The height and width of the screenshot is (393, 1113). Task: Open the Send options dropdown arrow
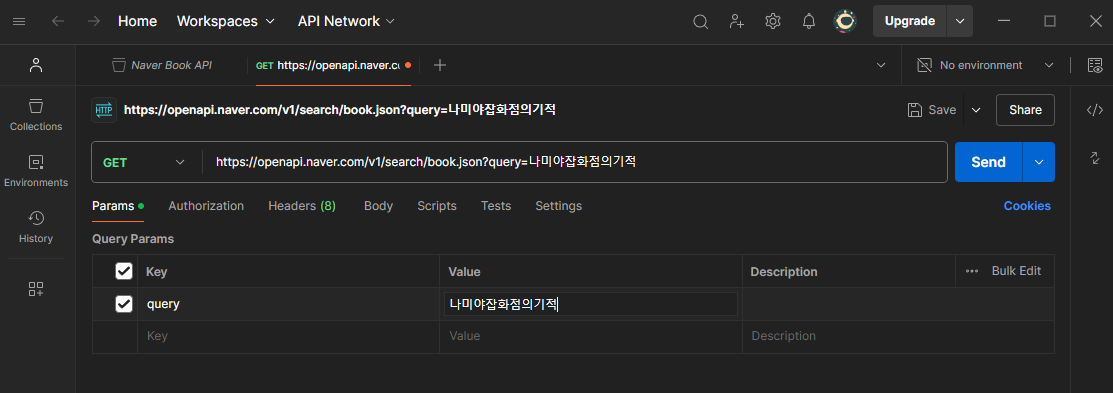1039,162
